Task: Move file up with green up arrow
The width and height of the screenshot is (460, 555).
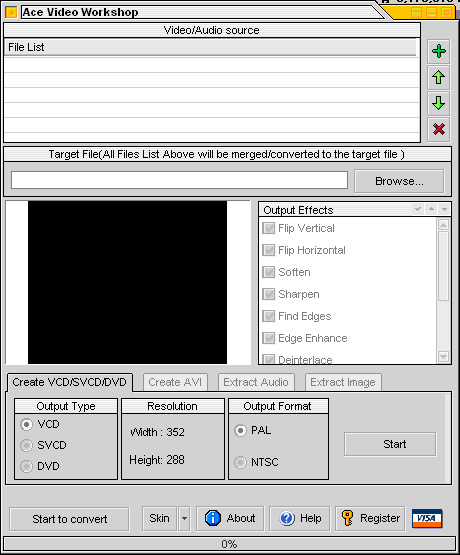Action: tap(438, 77)
